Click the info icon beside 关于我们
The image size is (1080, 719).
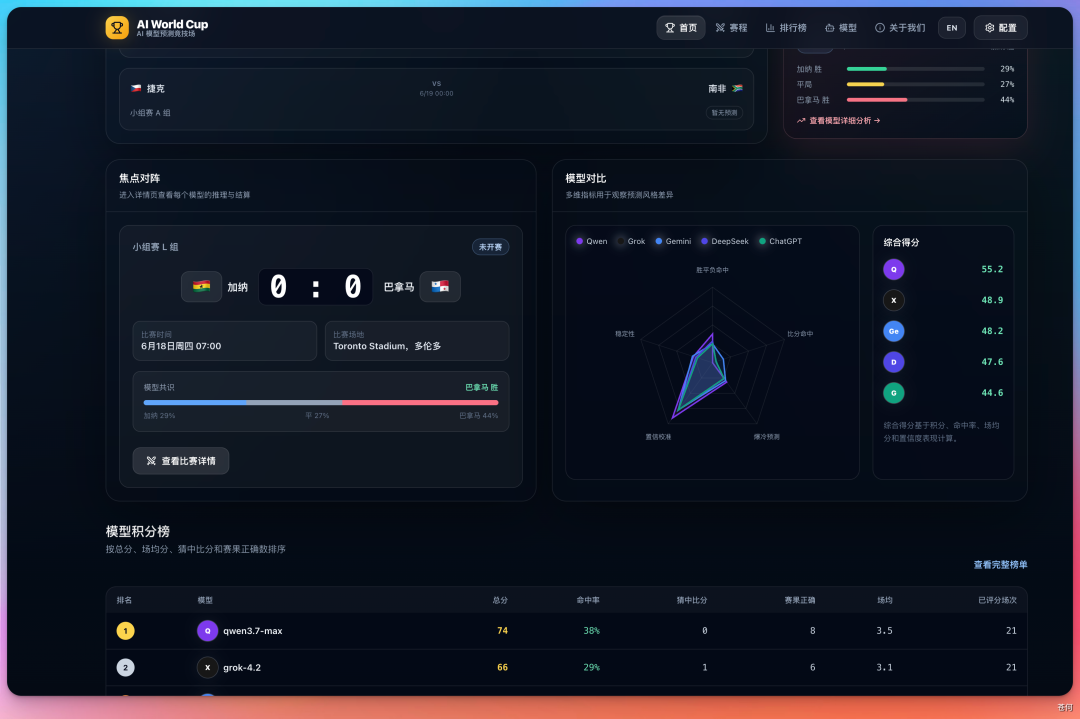[x=880, y=28]
